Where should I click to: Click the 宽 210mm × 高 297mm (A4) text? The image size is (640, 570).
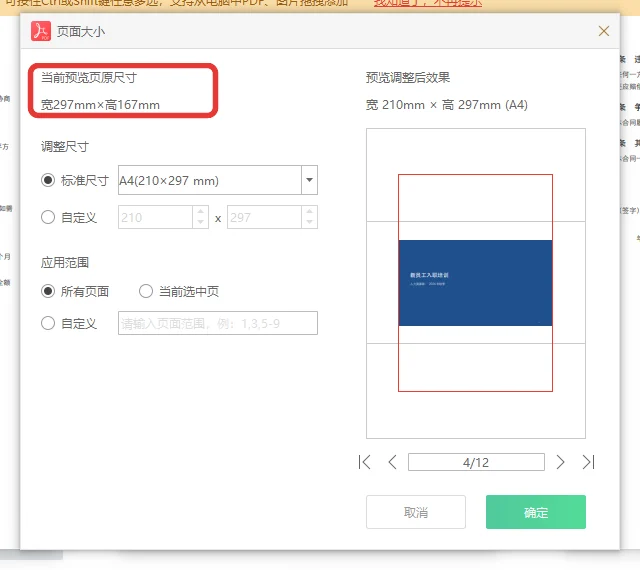pos(447,105)
